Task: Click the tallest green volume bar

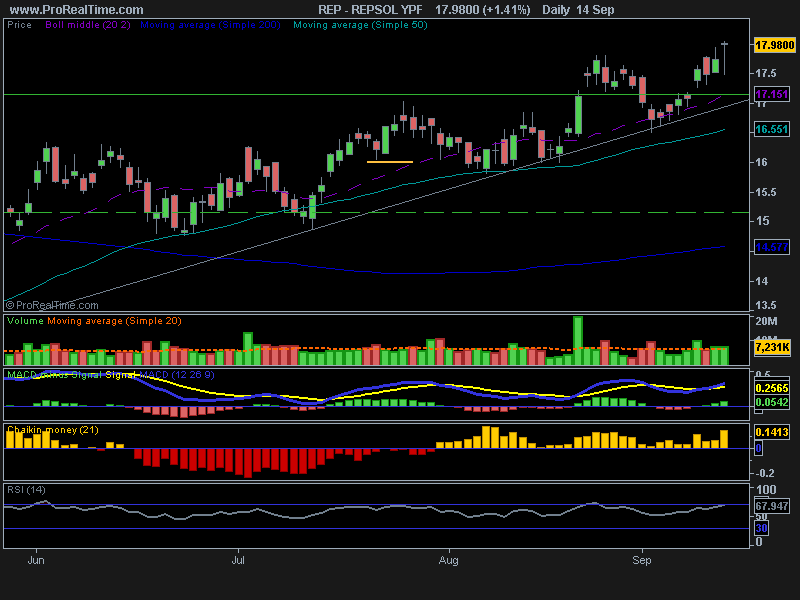Action: pos(578,341)
